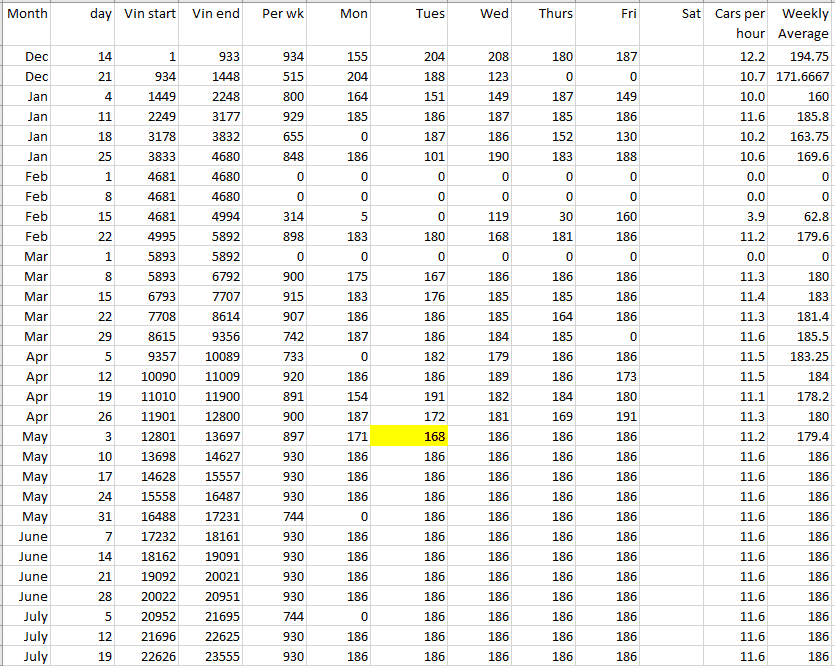The width and height of the screenshot is (835, 666).
Task: Select the Vin end value 23555
Action: pyautogui.click(x=214, y=657)
